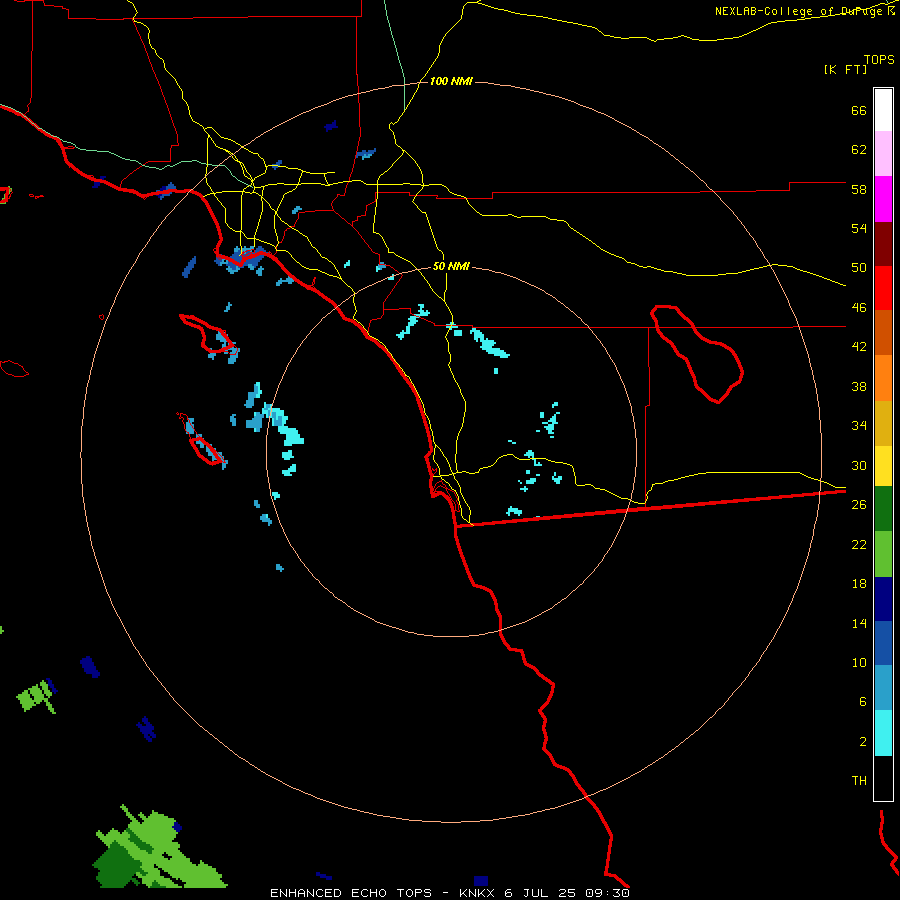This screenshot has height=900, width=900.
Task: Click the [K FT] units label
Action: coord(845,69)
